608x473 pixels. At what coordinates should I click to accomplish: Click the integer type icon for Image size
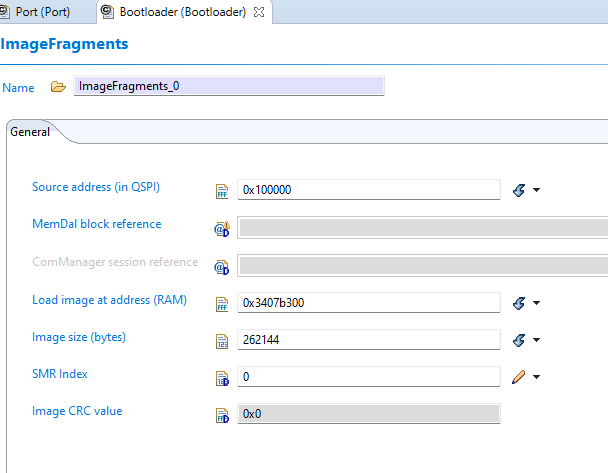222,341
